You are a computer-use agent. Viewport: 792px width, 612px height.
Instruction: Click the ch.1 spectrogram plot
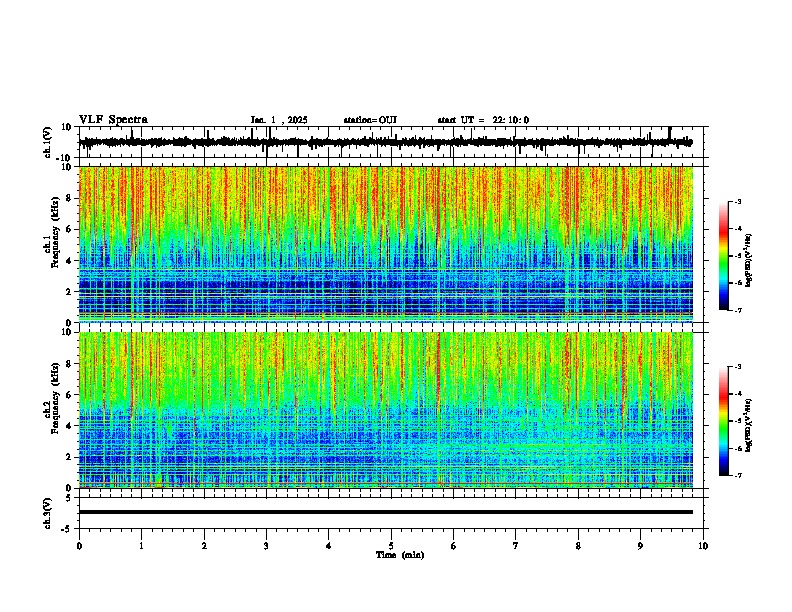pos(385,244)
